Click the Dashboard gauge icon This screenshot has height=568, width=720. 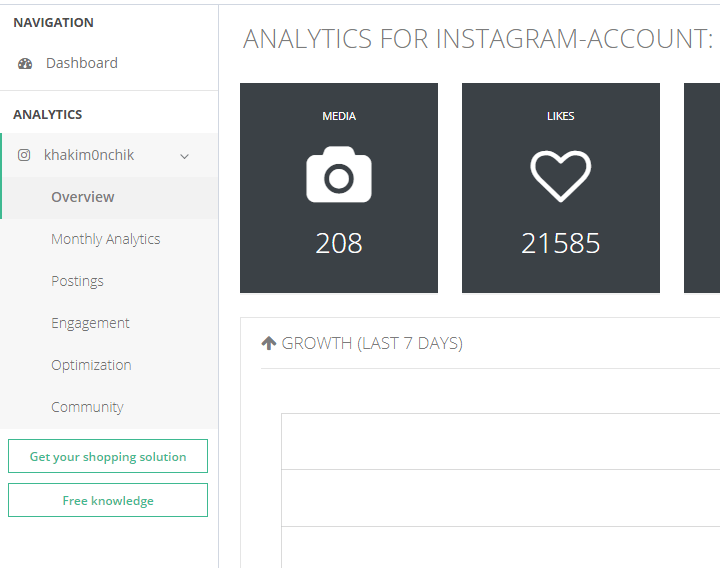(x=25, y=63)
